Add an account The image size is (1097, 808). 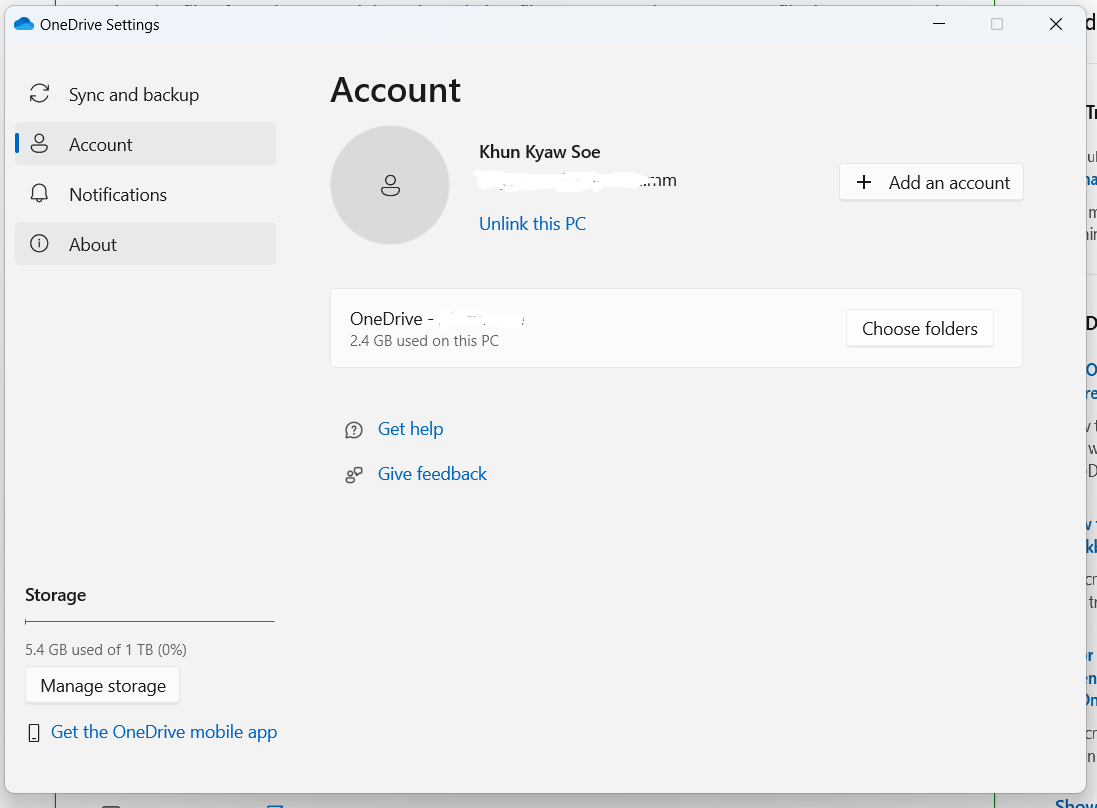click(931, 183)
